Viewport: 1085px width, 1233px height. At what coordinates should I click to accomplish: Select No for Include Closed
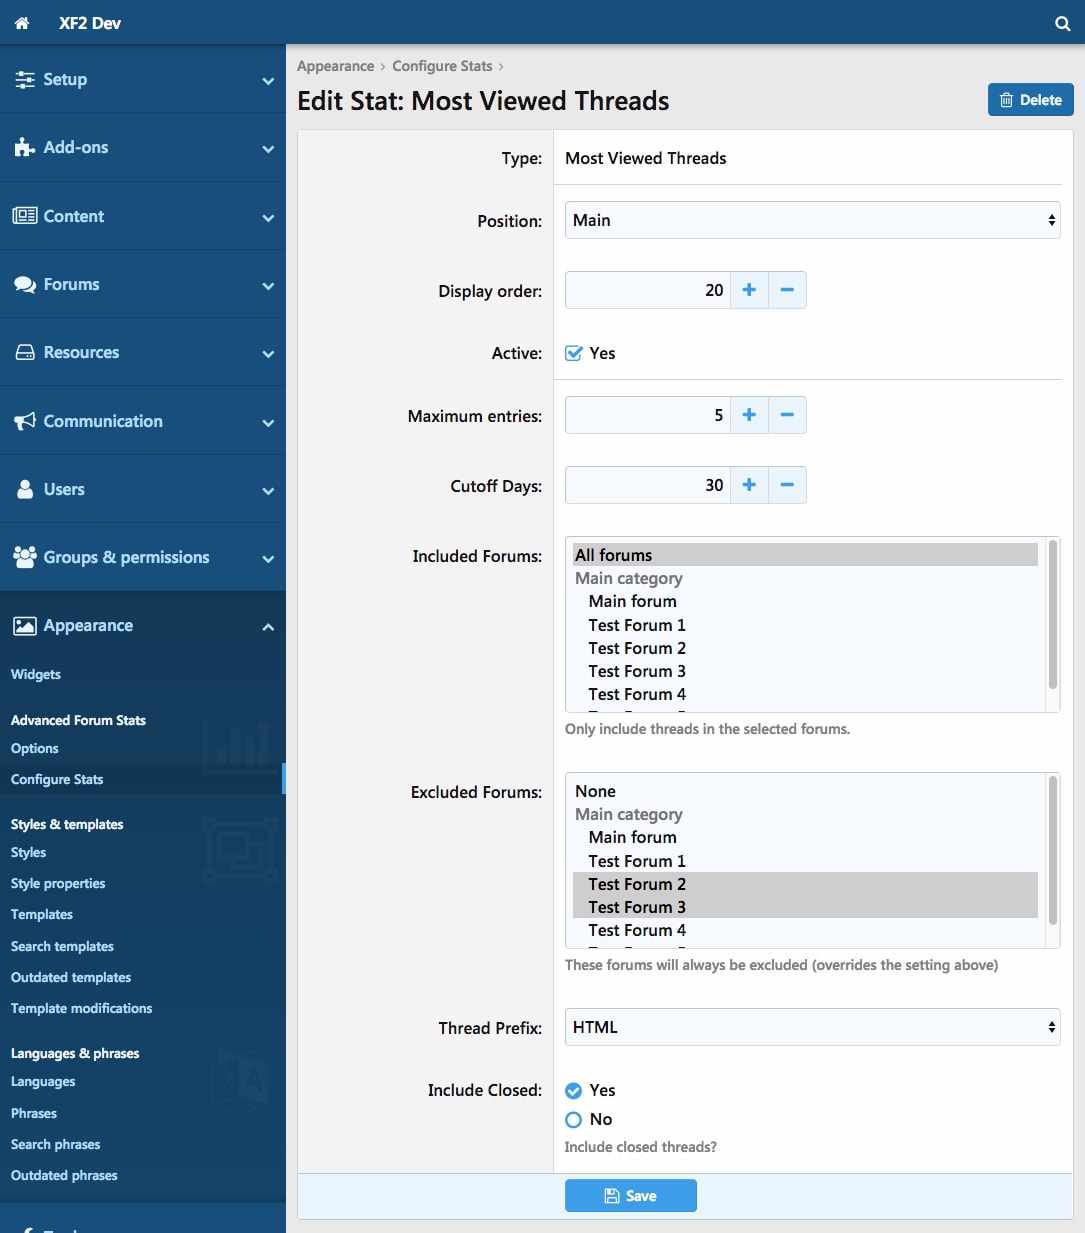574,1120
